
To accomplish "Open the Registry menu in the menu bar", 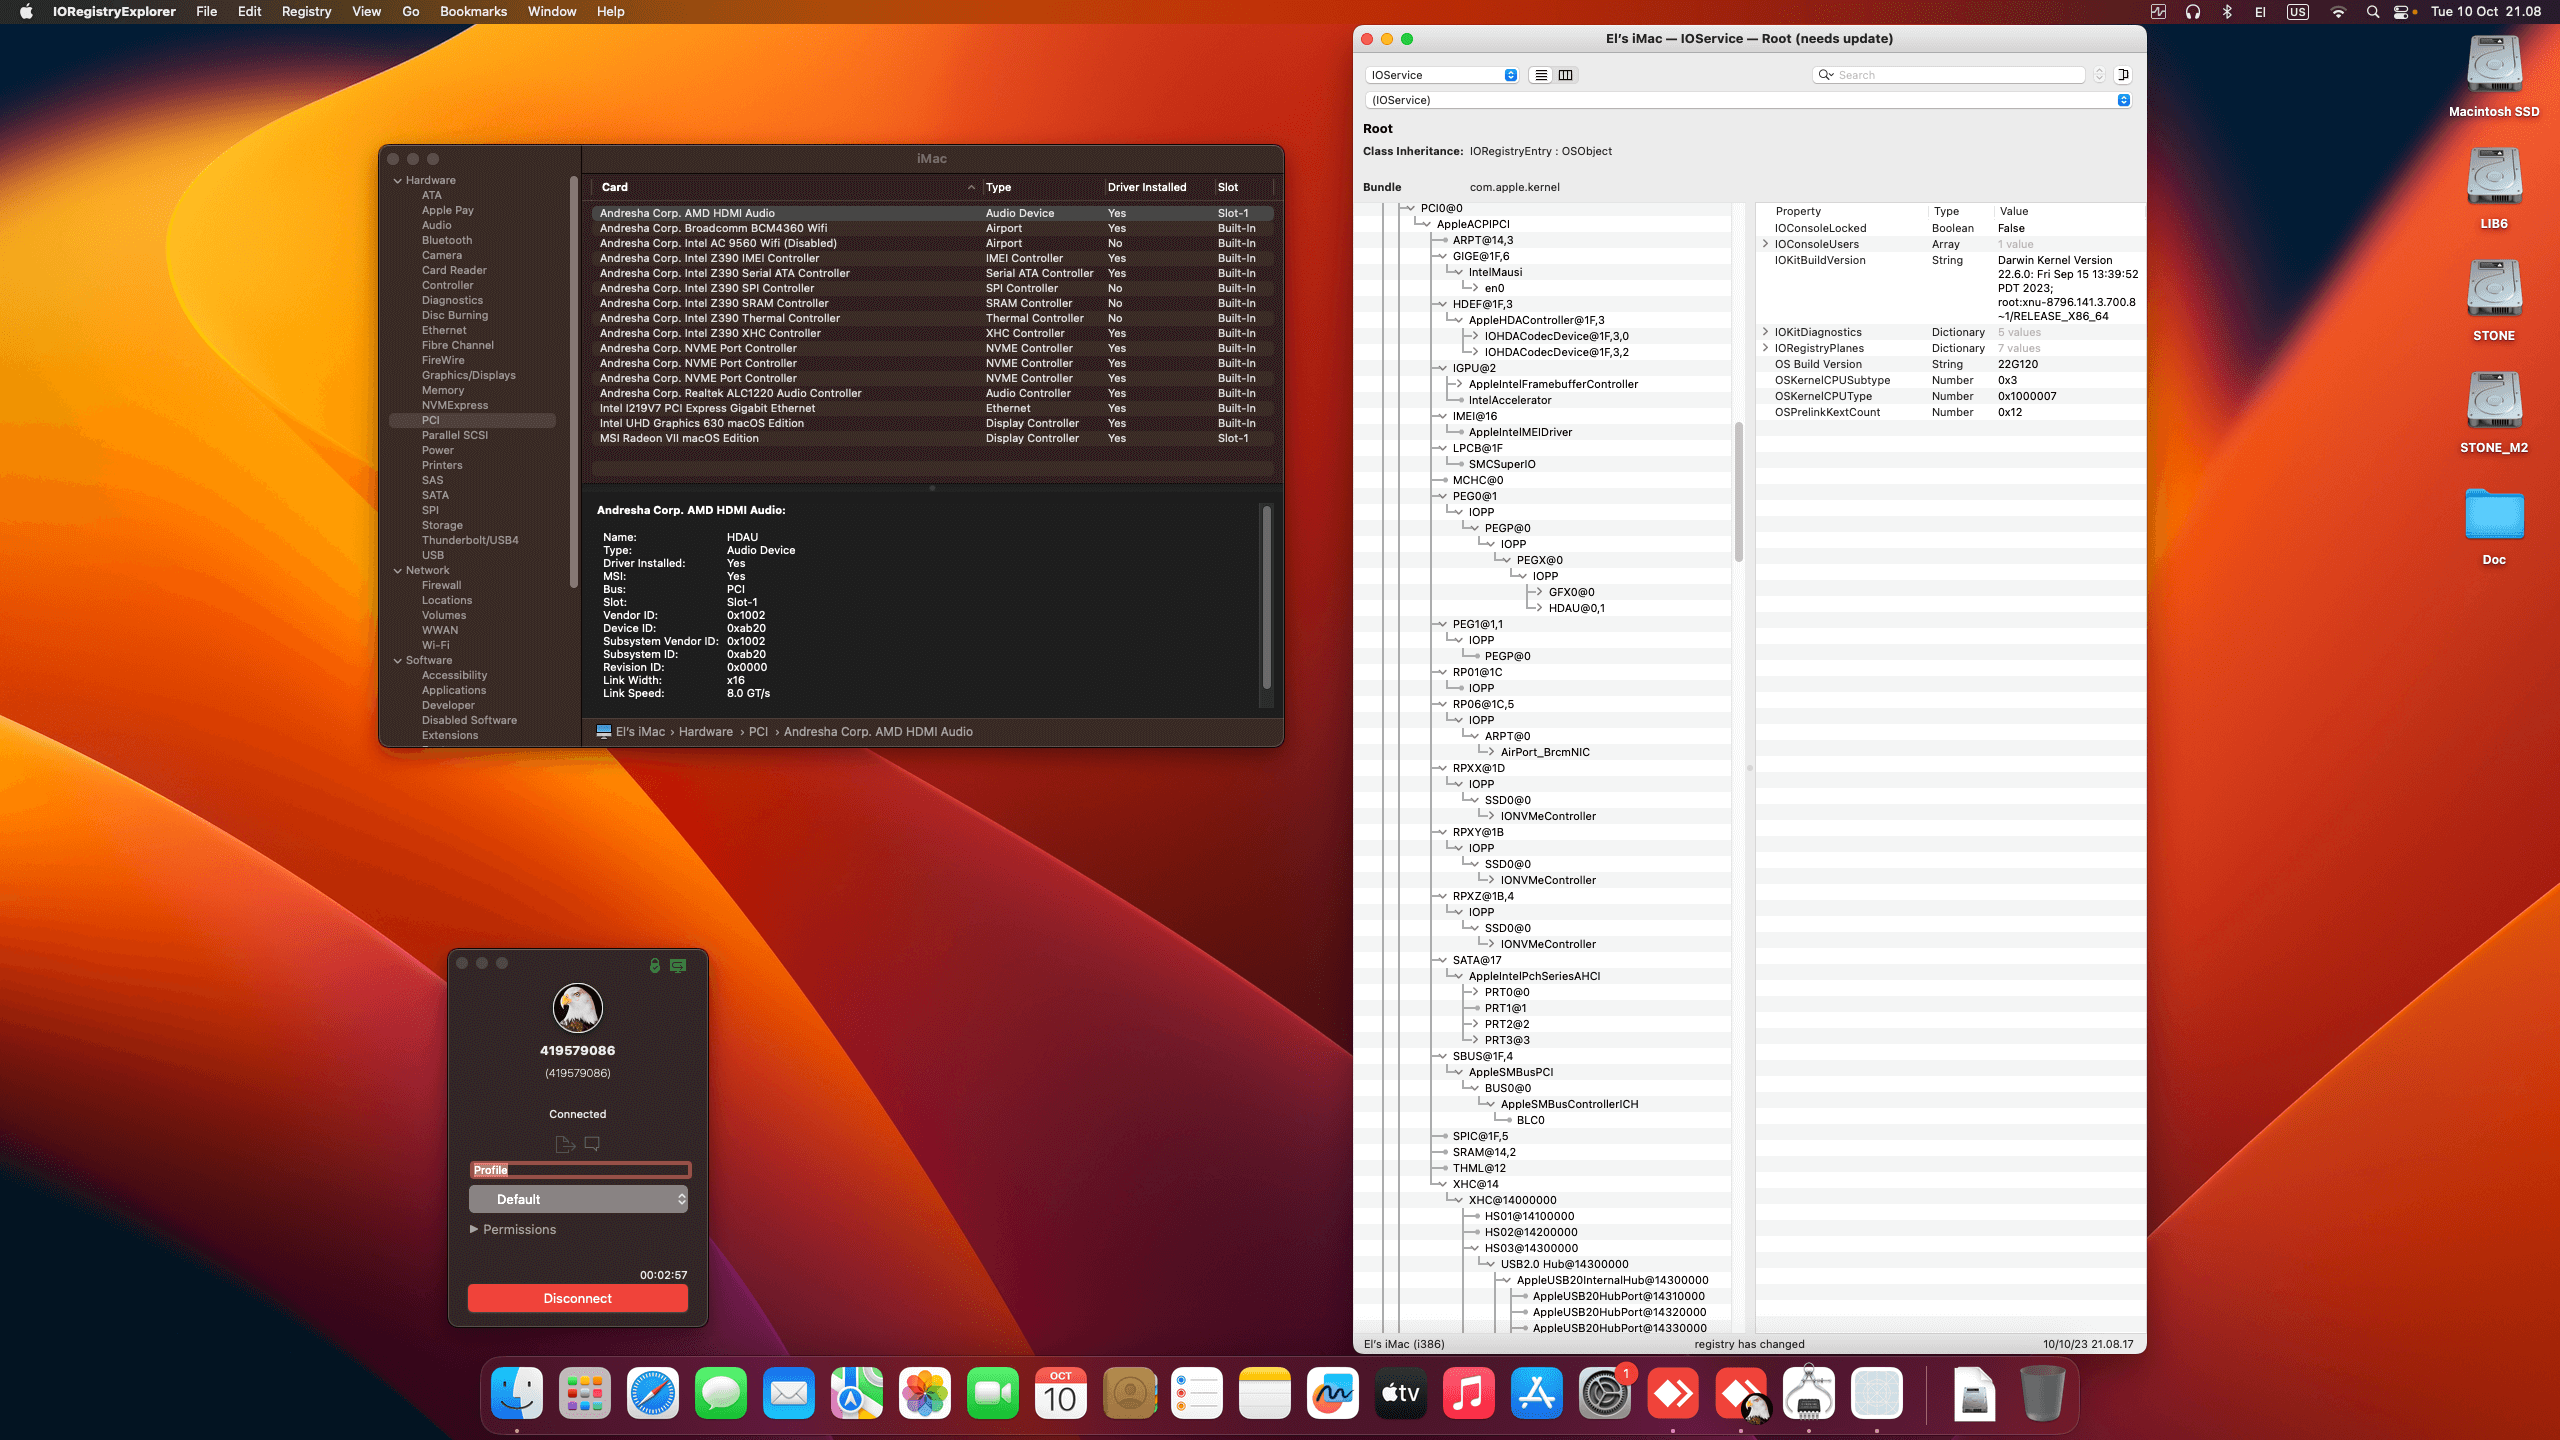I will (307, 11).
